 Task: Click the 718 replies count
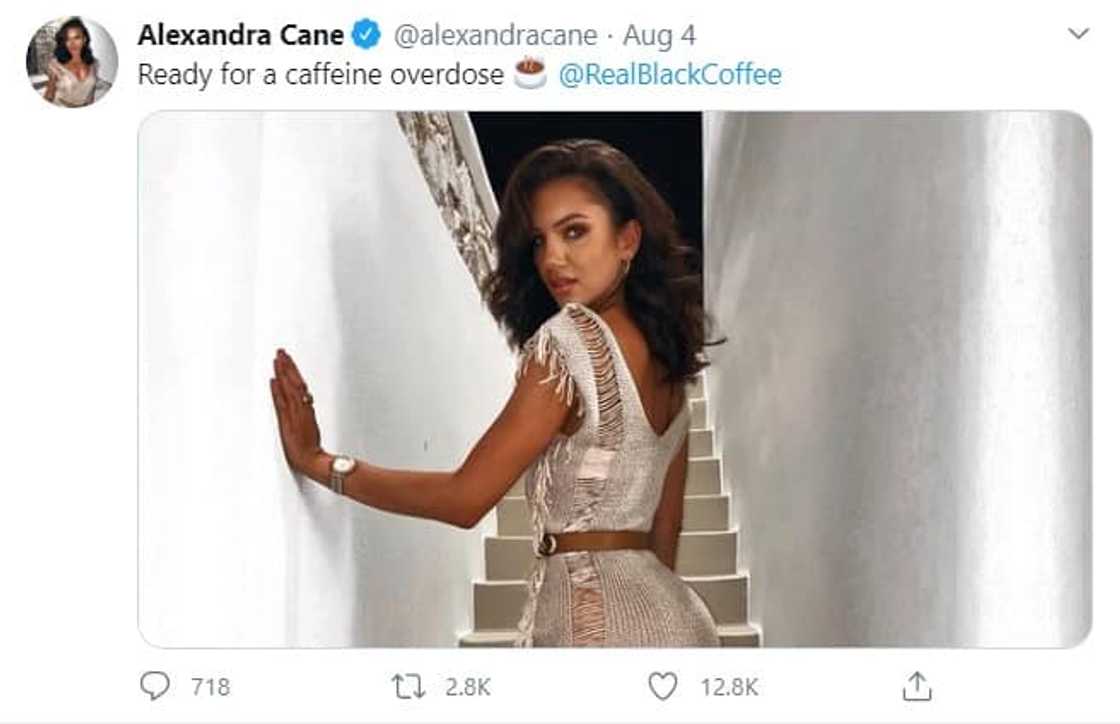point(210,687)
